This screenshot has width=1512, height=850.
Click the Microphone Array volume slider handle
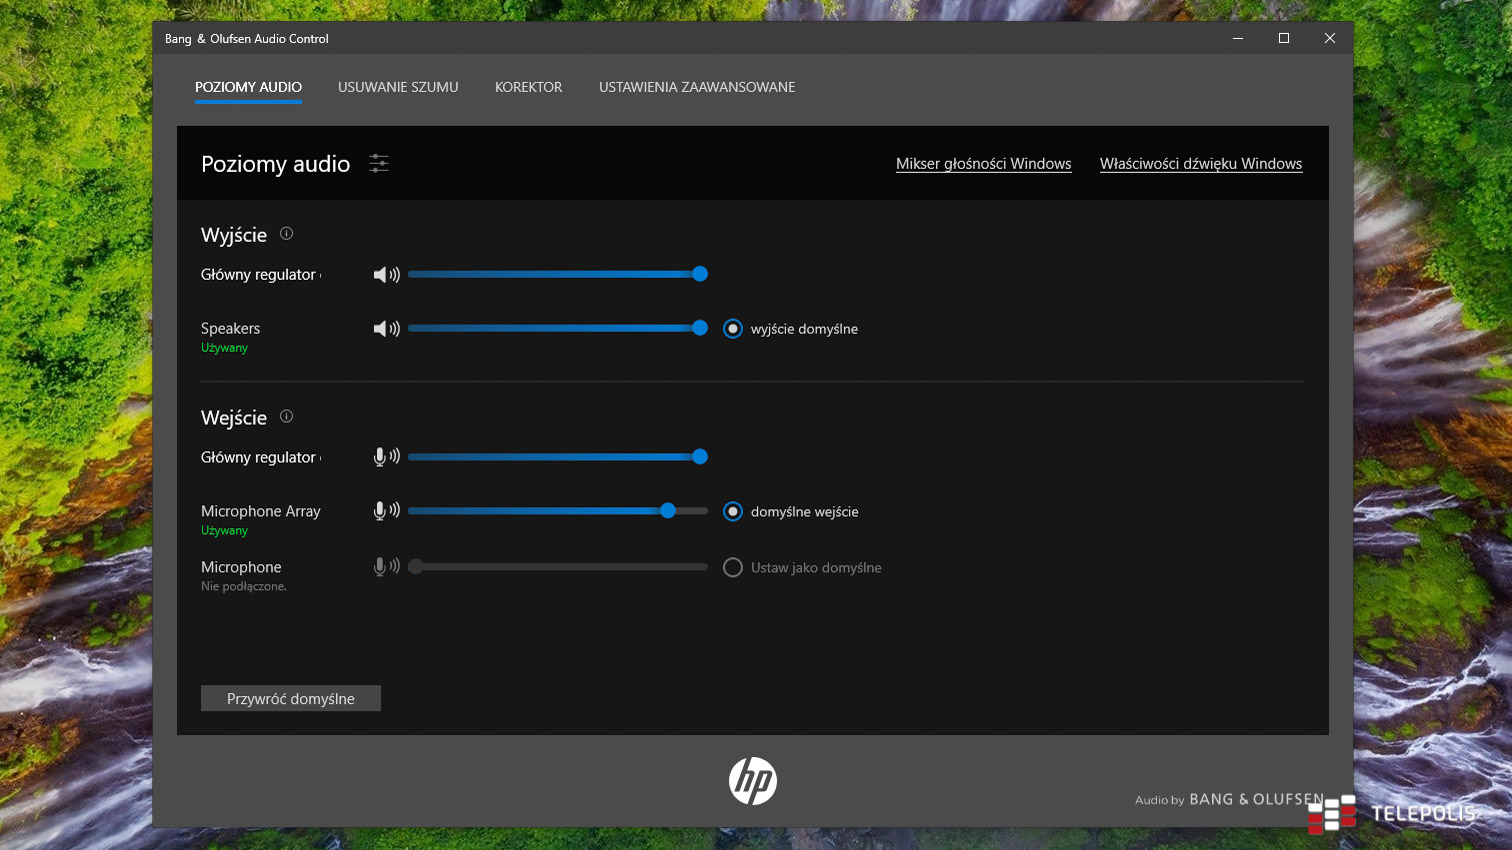tap(668, 511)
